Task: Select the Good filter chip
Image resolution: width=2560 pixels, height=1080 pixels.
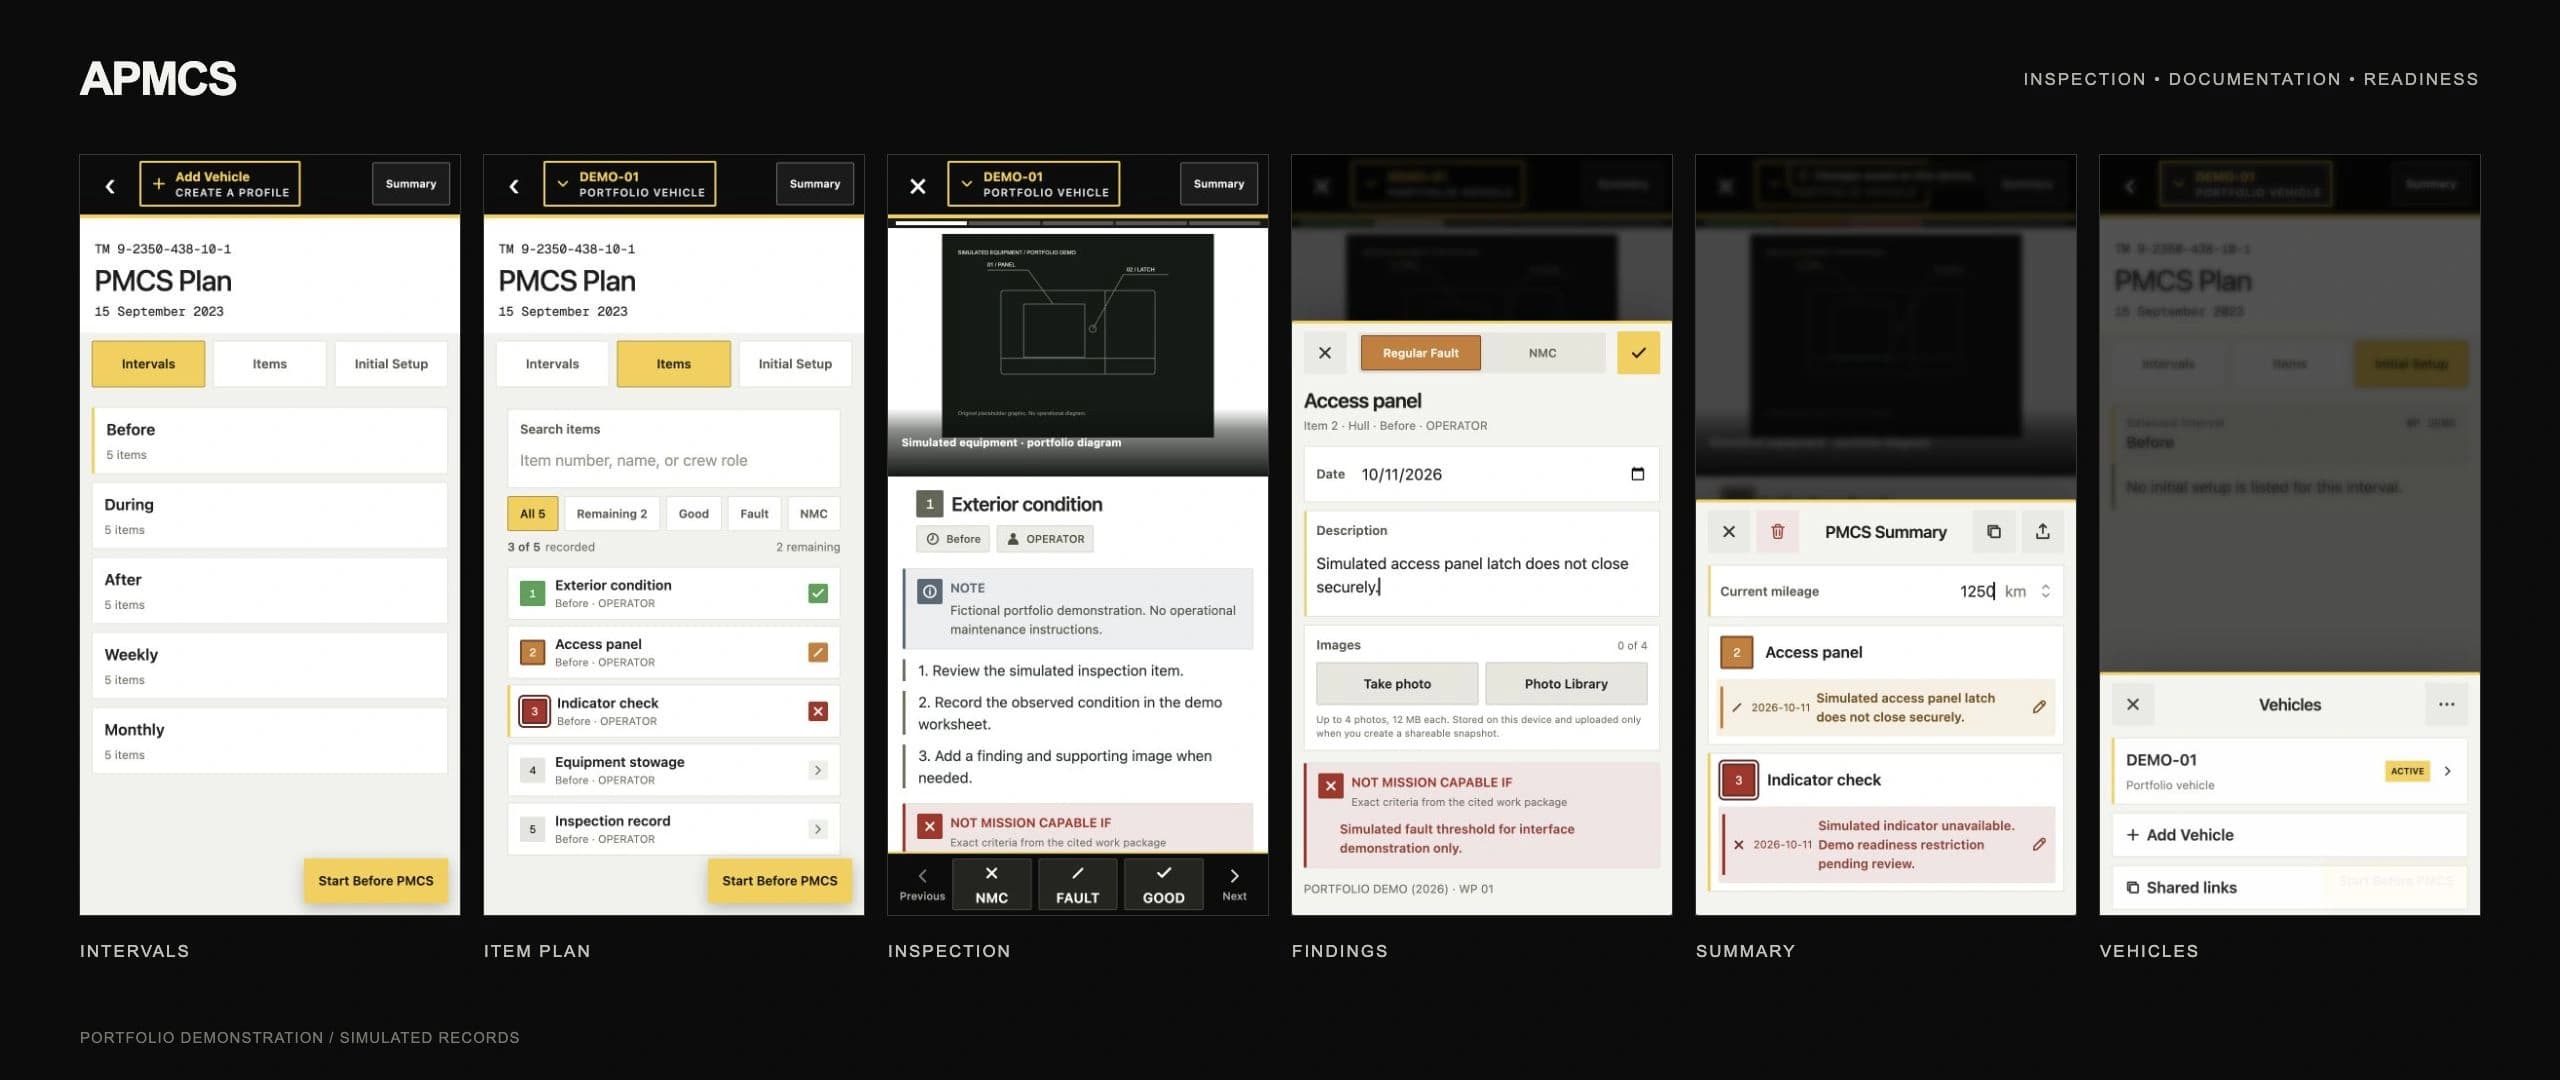Action: [x=694, y=514]
